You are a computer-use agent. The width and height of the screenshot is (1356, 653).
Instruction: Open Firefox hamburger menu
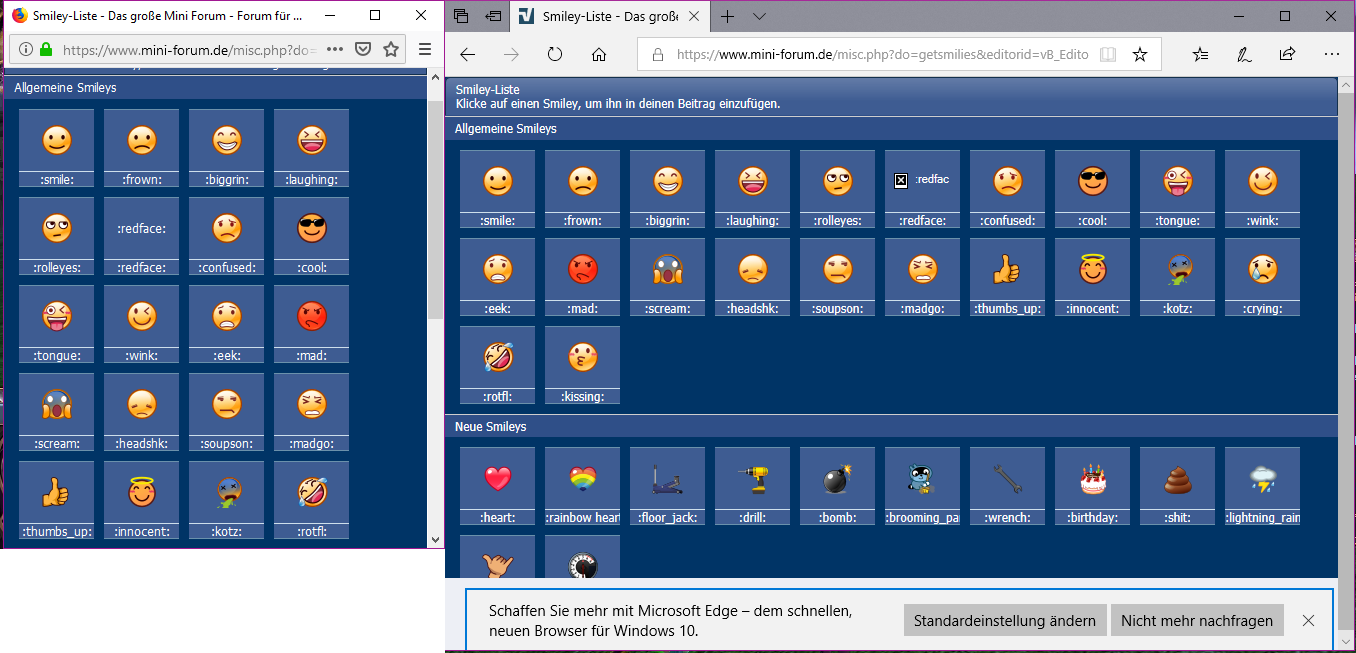[425, 49]
